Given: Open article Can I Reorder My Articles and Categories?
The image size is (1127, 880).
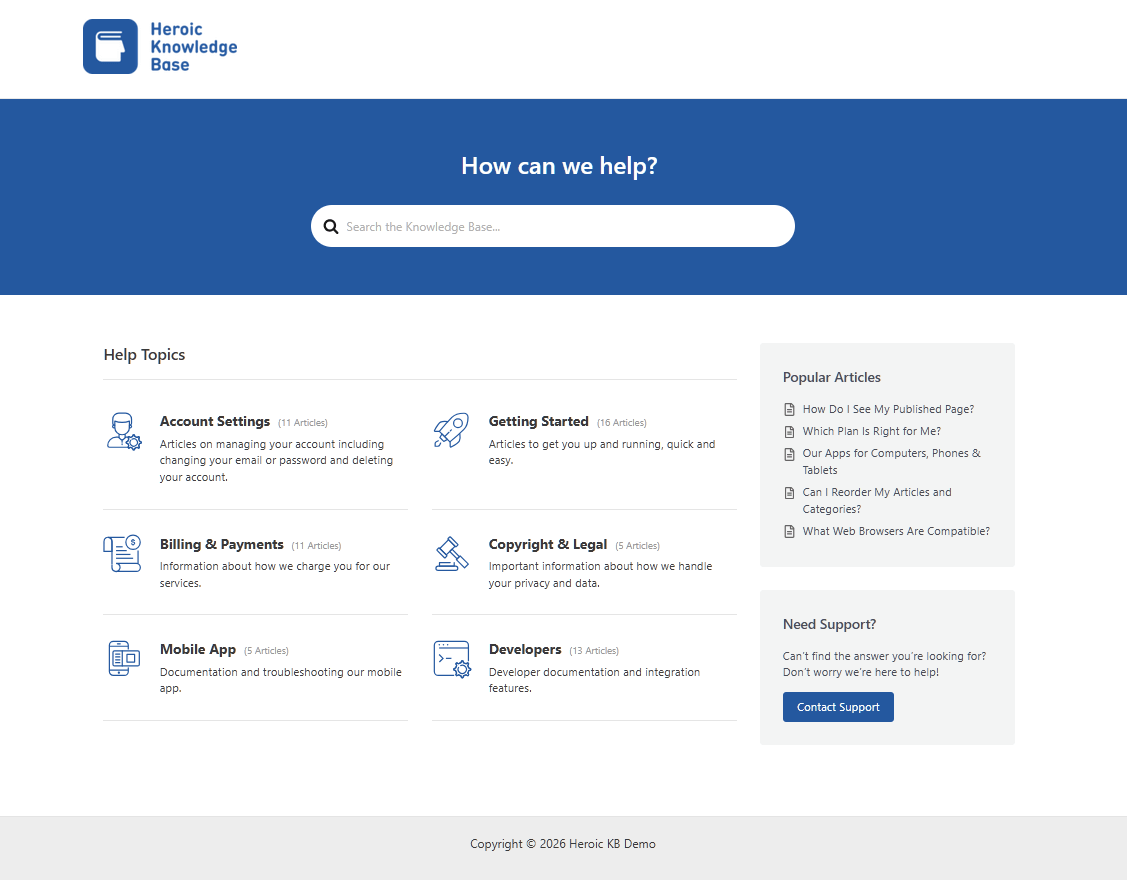Looking at the screenshot, I should coord(877,500).
